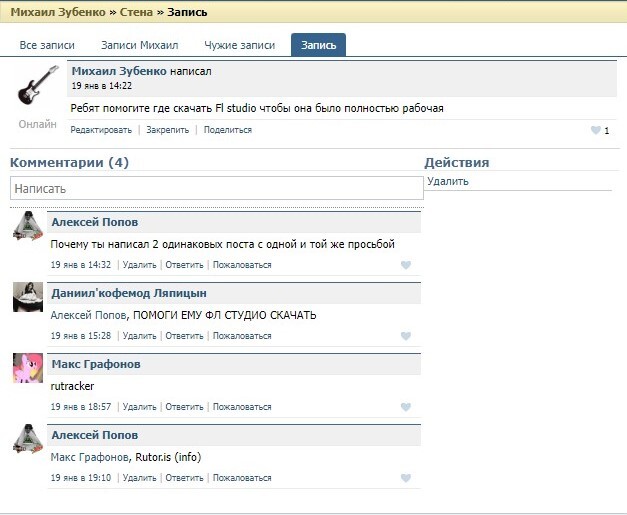Open Макс Графонов's pink pony avatar
The width and height of the screenshot is (627, 515).
(28, 368)
